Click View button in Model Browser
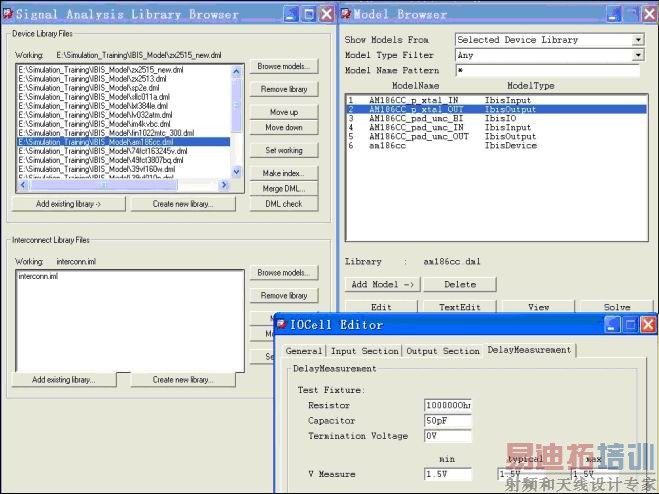This screenshot has width=659, height=494. [x=538, y=307]
